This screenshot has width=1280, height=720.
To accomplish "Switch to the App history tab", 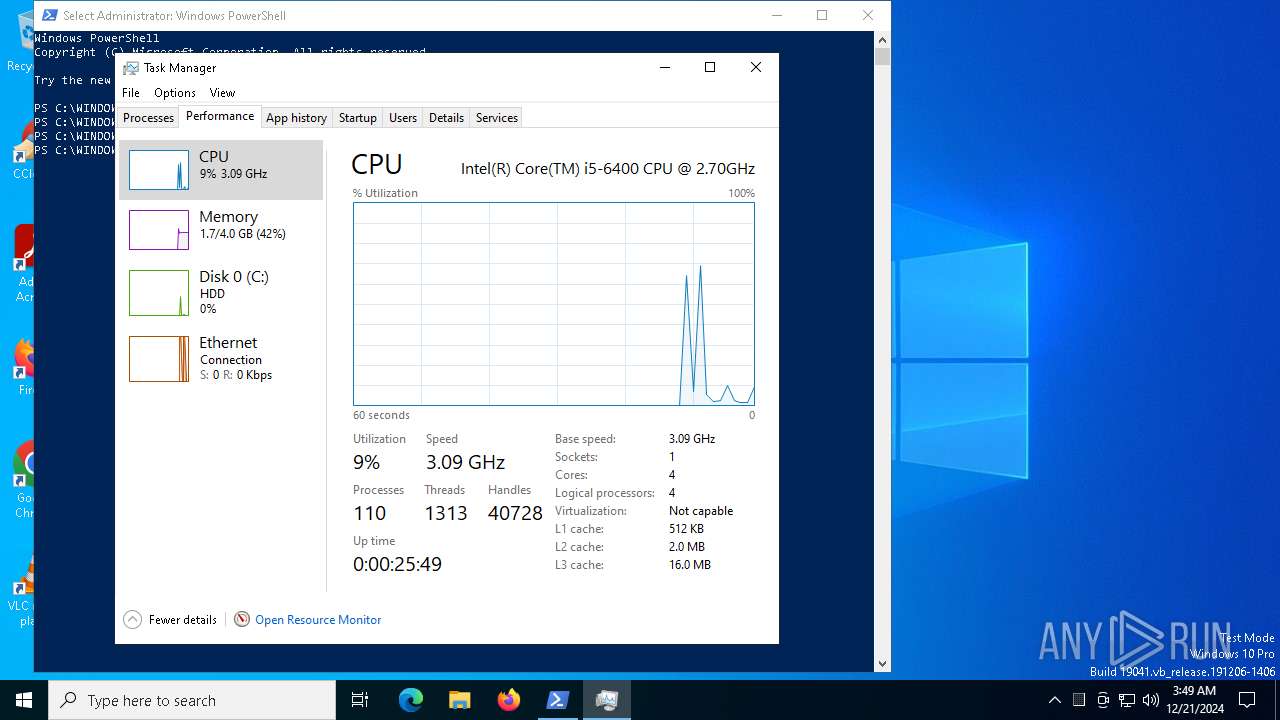I will pos(296,118).
